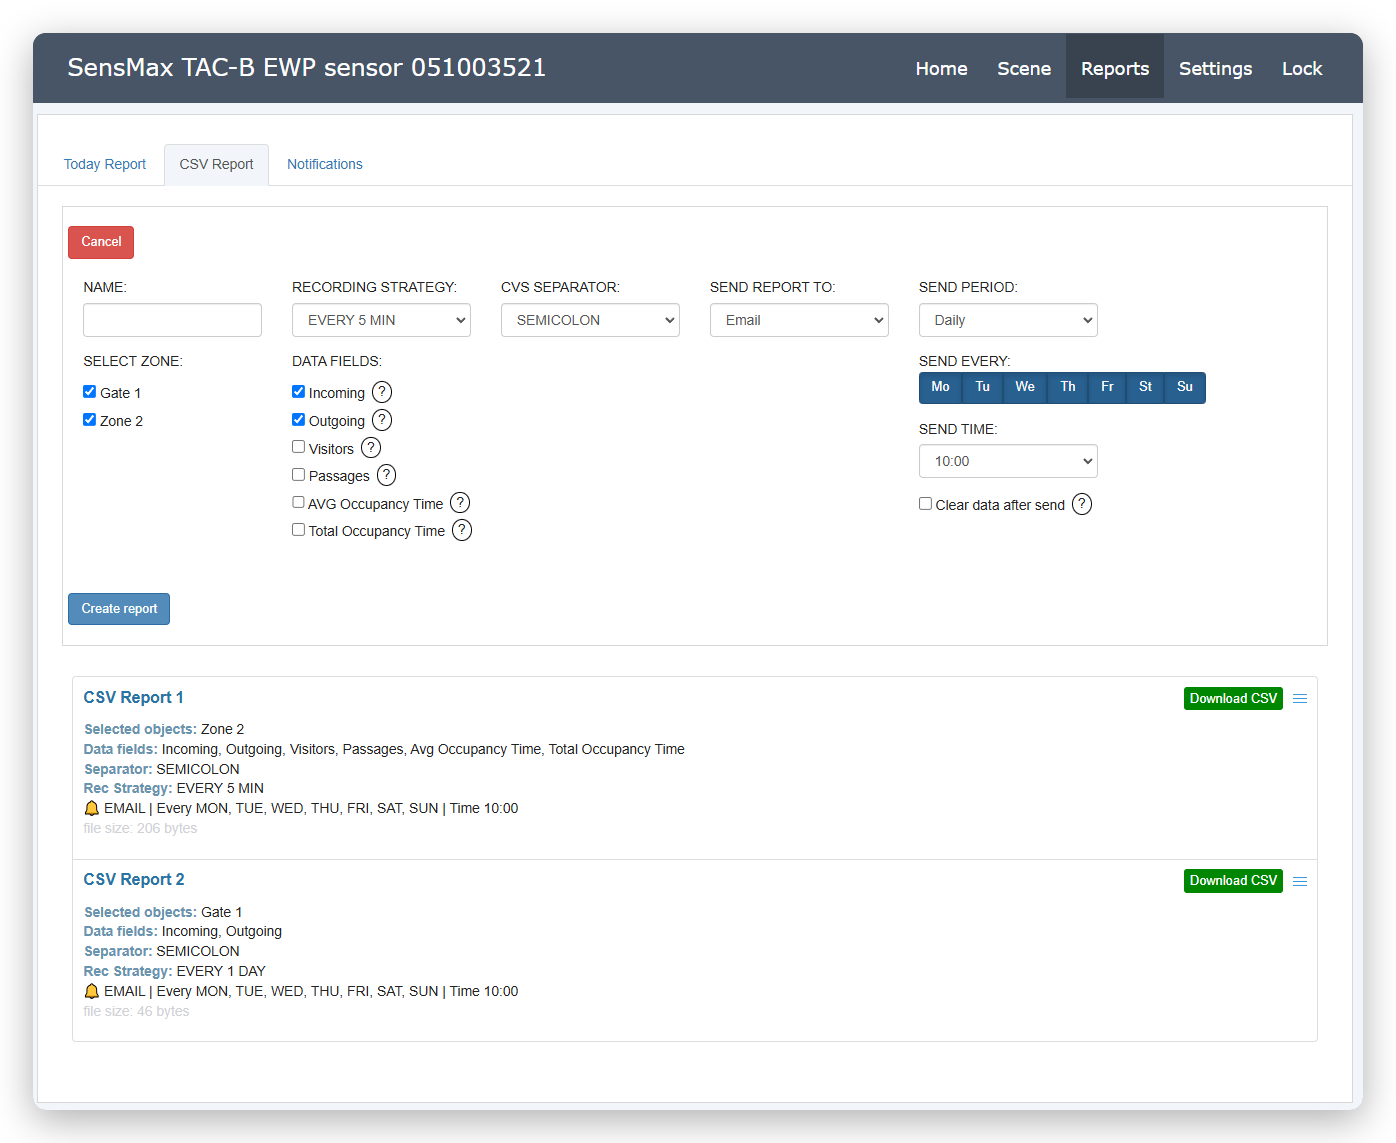Toggle the Mo day button

click(x=940, y=387)
